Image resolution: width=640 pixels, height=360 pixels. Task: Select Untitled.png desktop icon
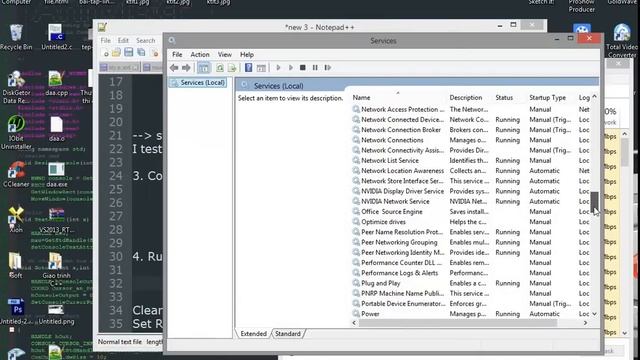pyautogui.click(x=56, y=315)
